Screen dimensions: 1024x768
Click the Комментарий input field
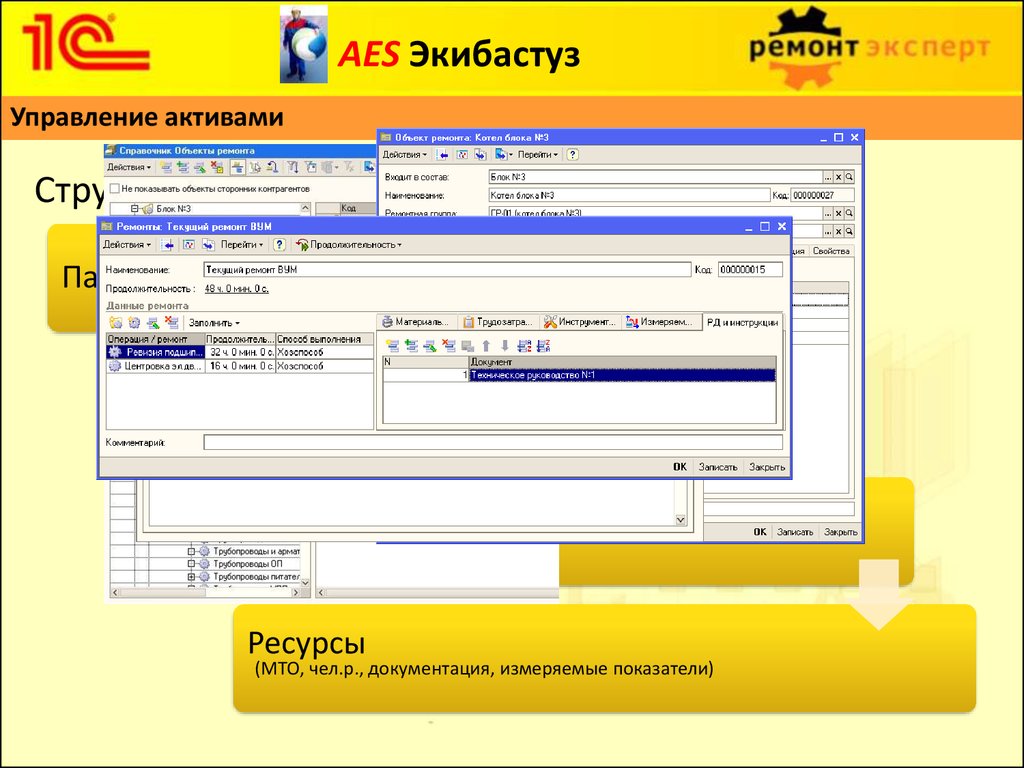pyautogui.click(x=493, y=443)
